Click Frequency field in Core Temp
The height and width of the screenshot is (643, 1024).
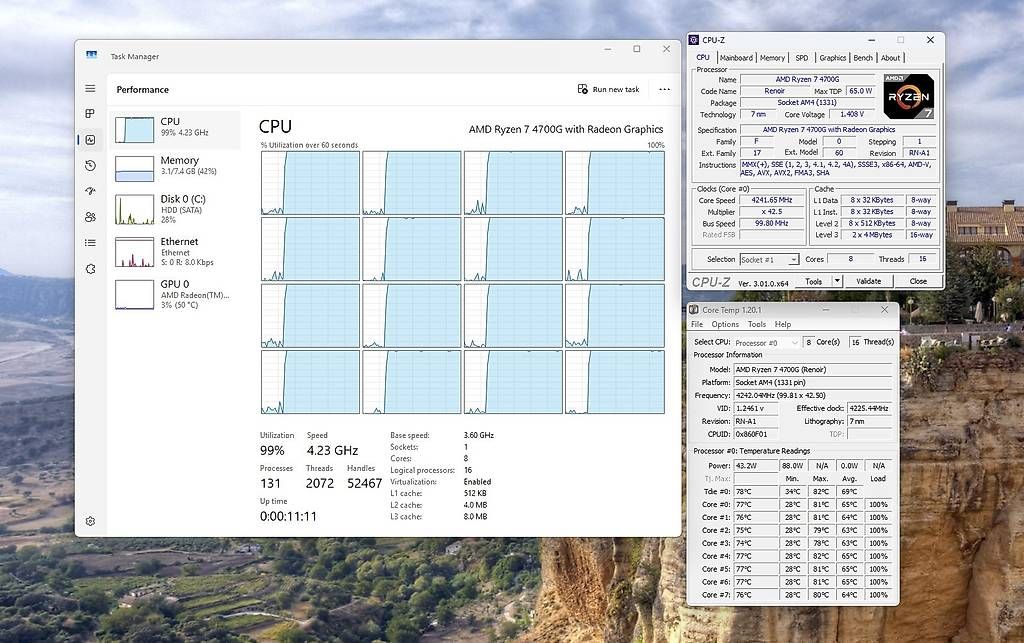tap(812, 395)
